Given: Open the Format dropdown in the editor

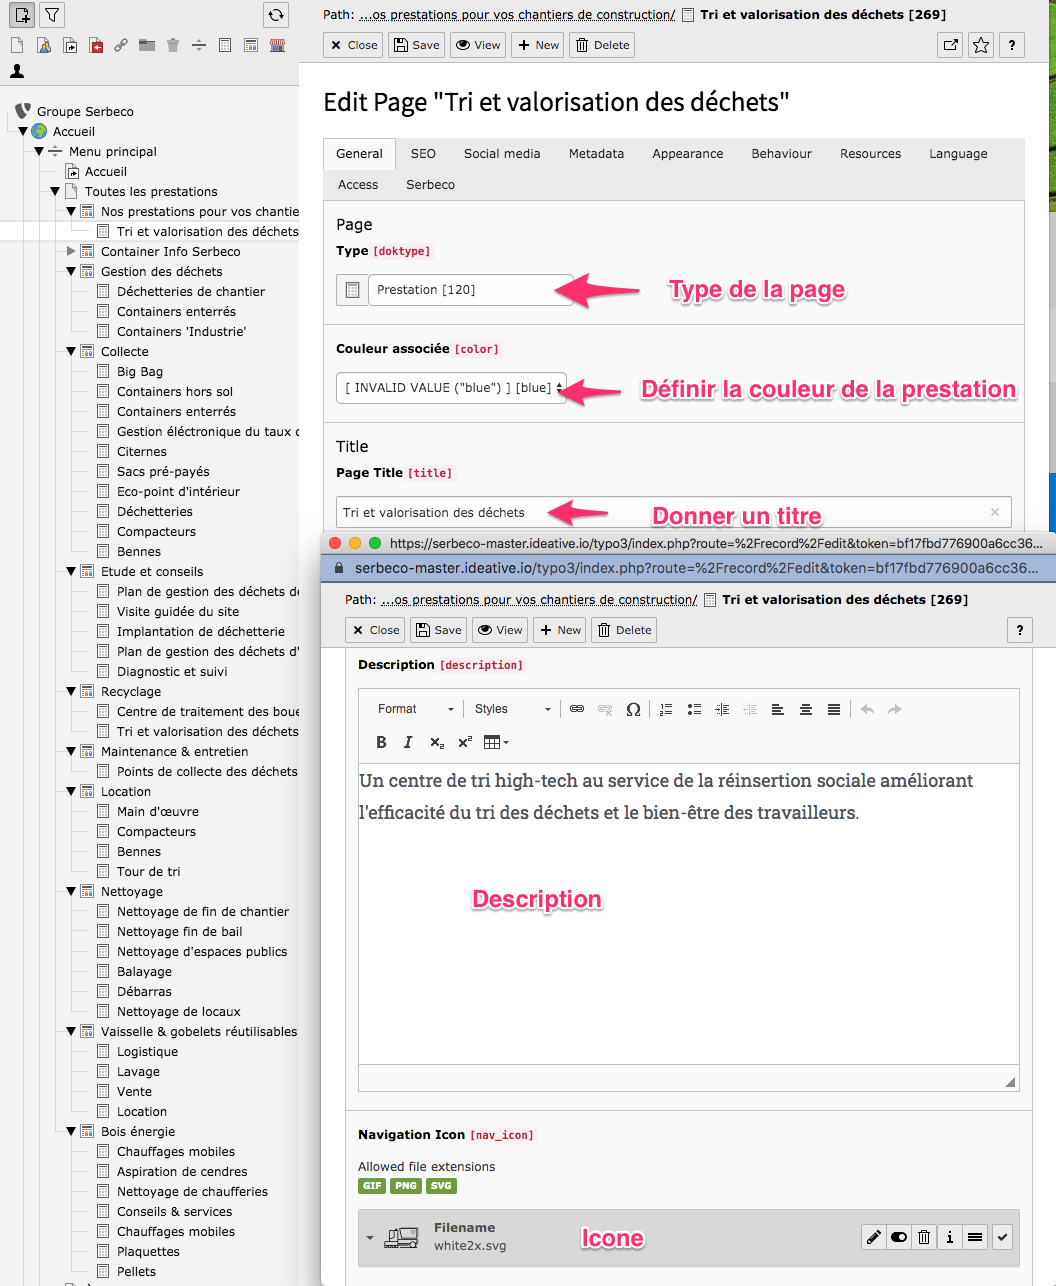Looking at the screenshot, I should (415, 709).
